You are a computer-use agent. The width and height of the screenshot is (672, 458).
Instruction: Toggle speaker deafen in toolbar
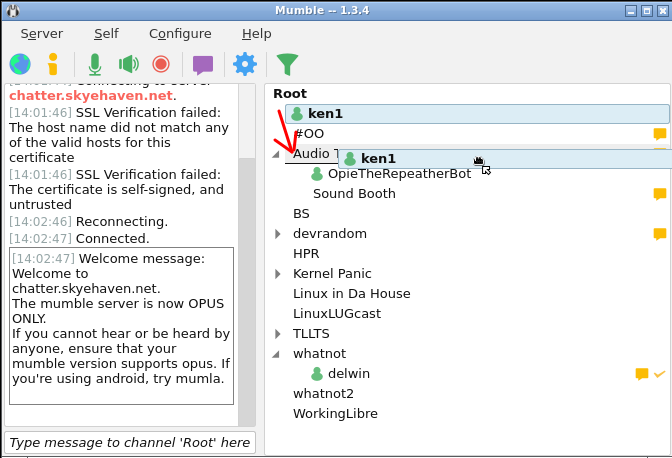point(128,65)
